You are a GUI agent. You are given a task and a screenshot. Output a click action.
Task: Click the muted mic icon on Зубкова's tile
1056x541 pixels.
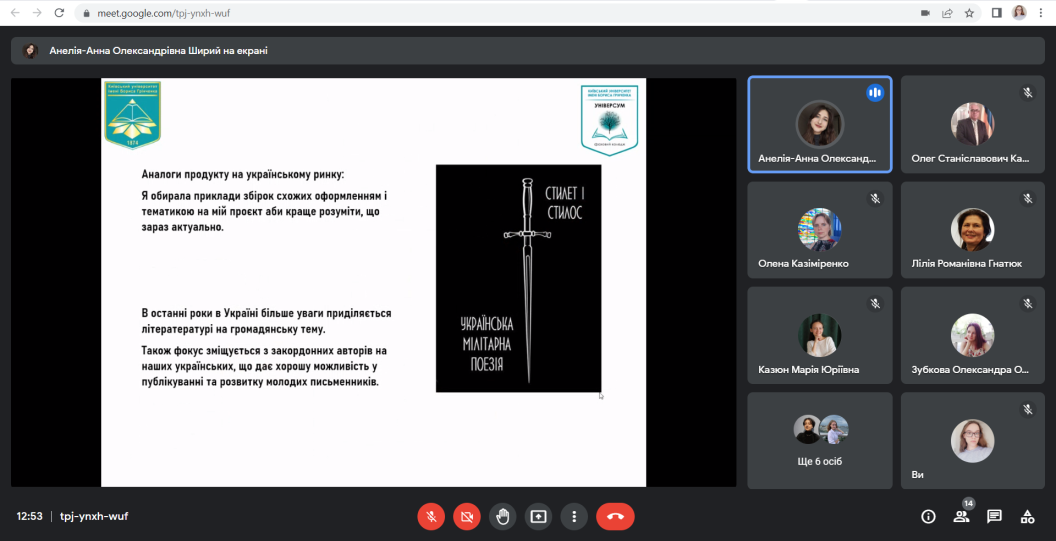[x=1028, y=304]
